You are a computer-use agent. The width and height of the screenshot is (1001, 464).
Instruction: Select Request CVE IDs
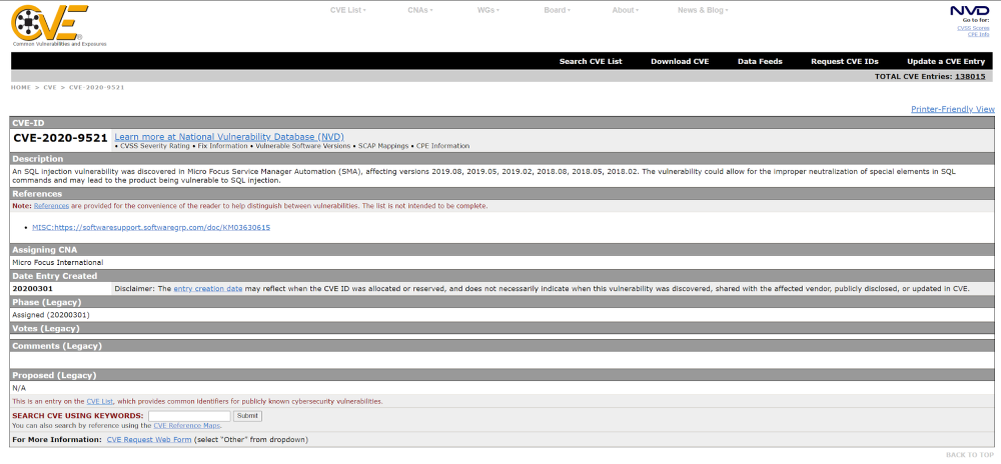click(845, 61)
